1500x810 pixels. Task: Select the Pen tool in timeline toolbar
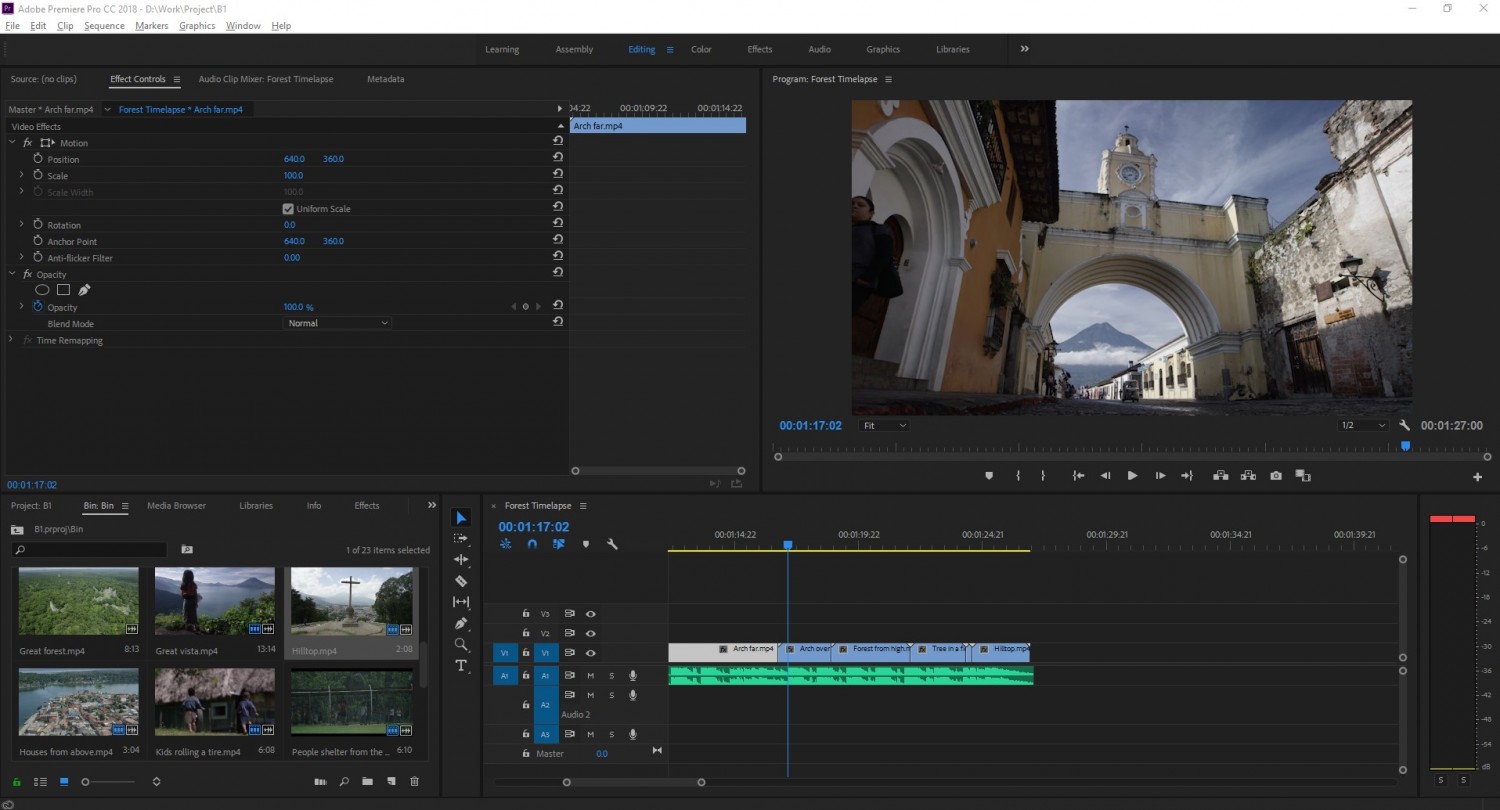[461, 623]
